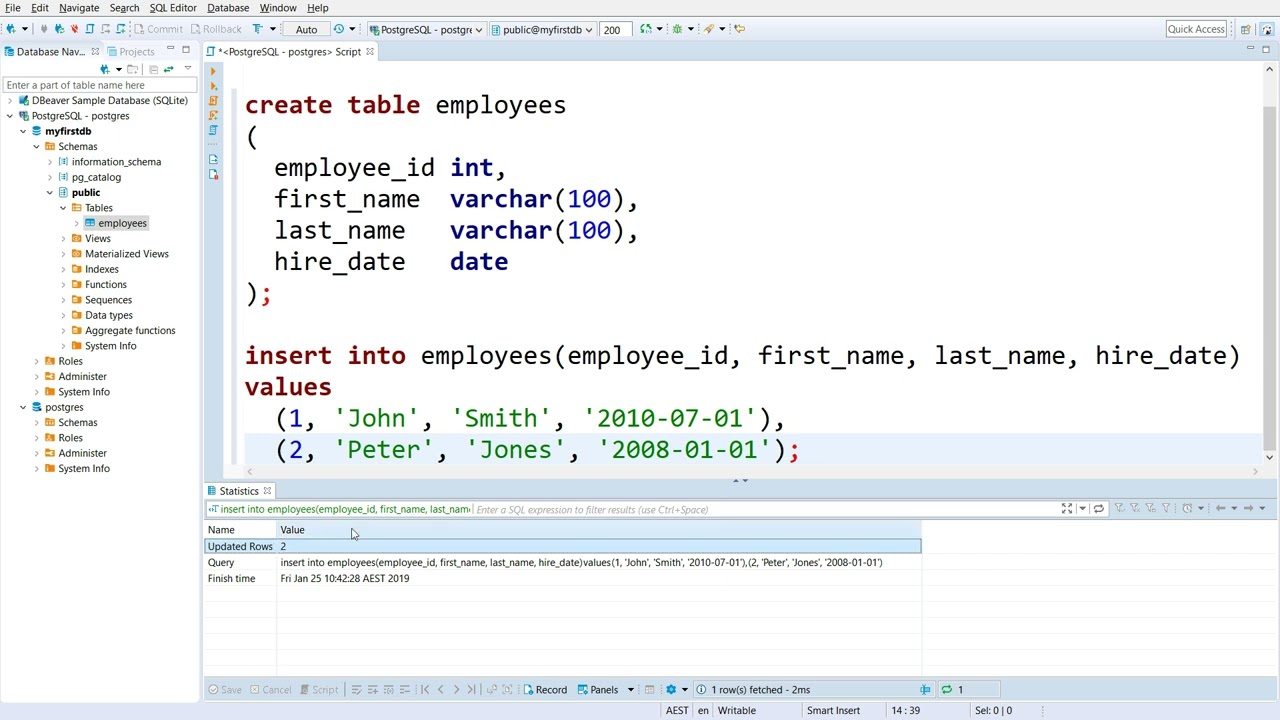Close the Statistics tab

(x=267, y=491)
